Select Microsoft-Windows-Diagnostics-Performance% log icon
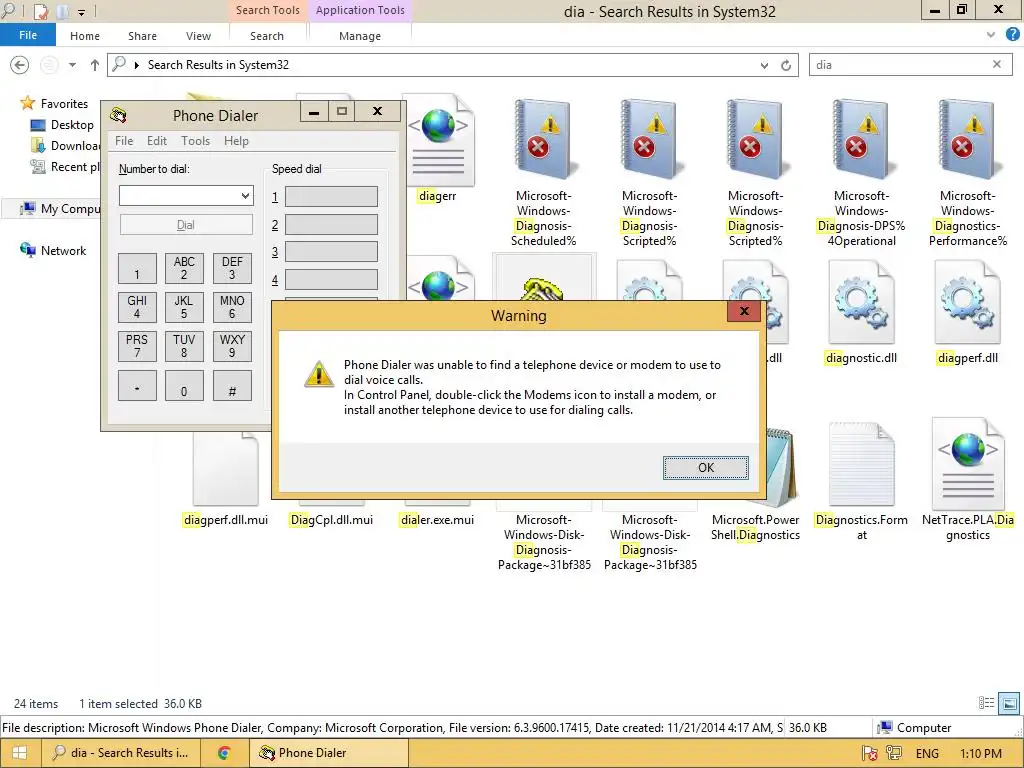Screen dimensions: 1024x768 (967, 139)
